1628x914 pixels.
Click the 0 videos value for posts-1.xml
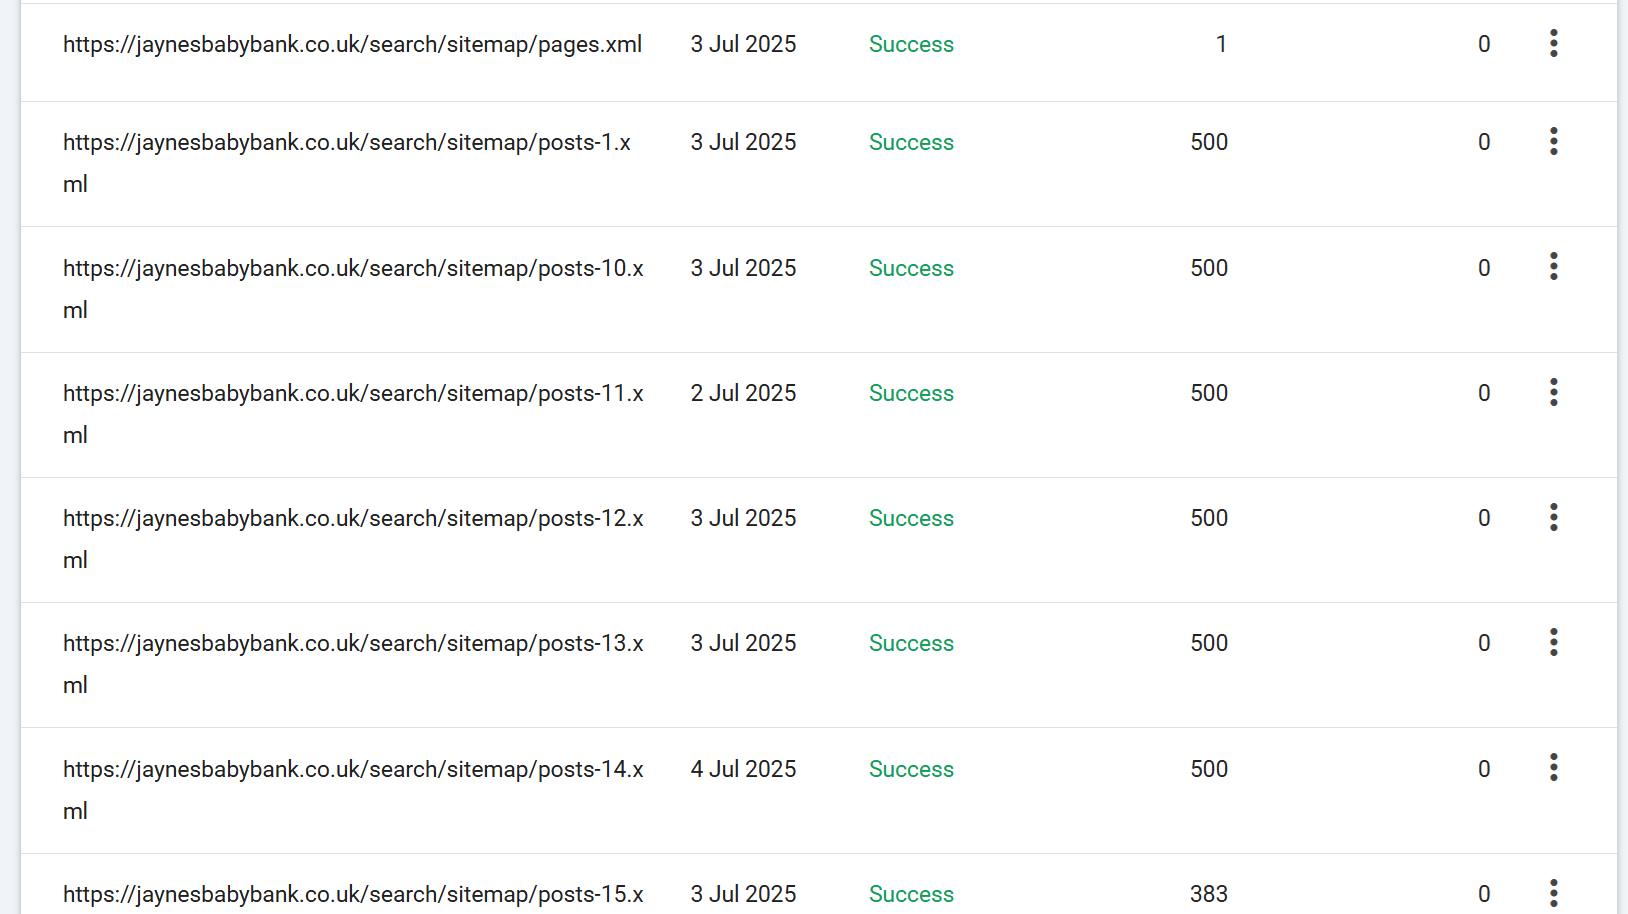(x=1484, y=142)
